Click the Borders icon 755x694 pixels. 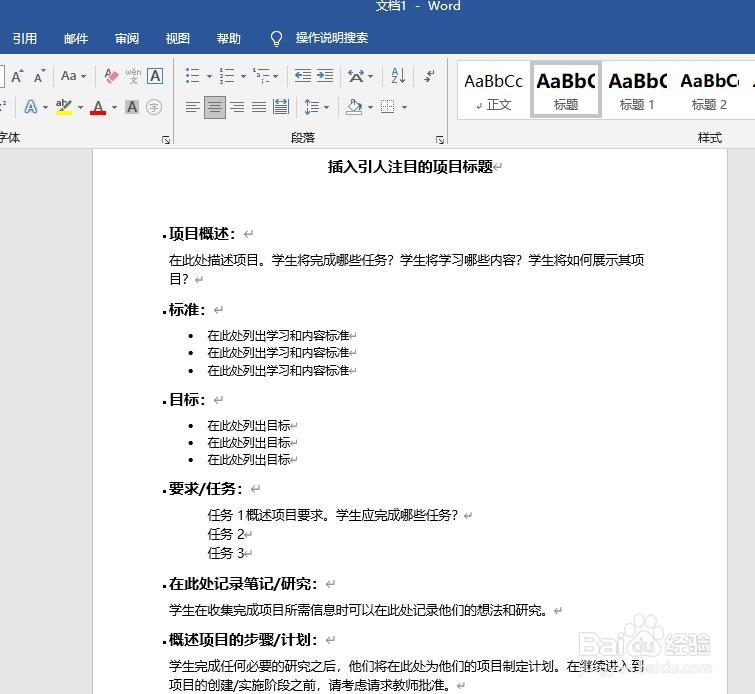tap(388, 106)
